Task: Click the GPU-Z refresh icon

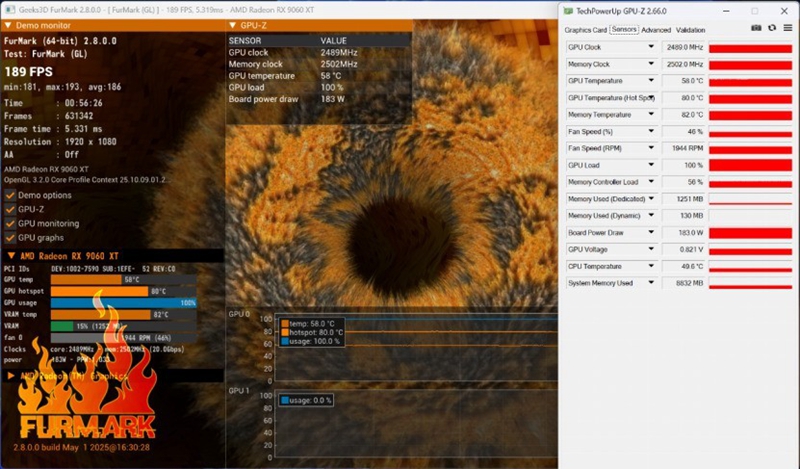Action: [772, 29]
